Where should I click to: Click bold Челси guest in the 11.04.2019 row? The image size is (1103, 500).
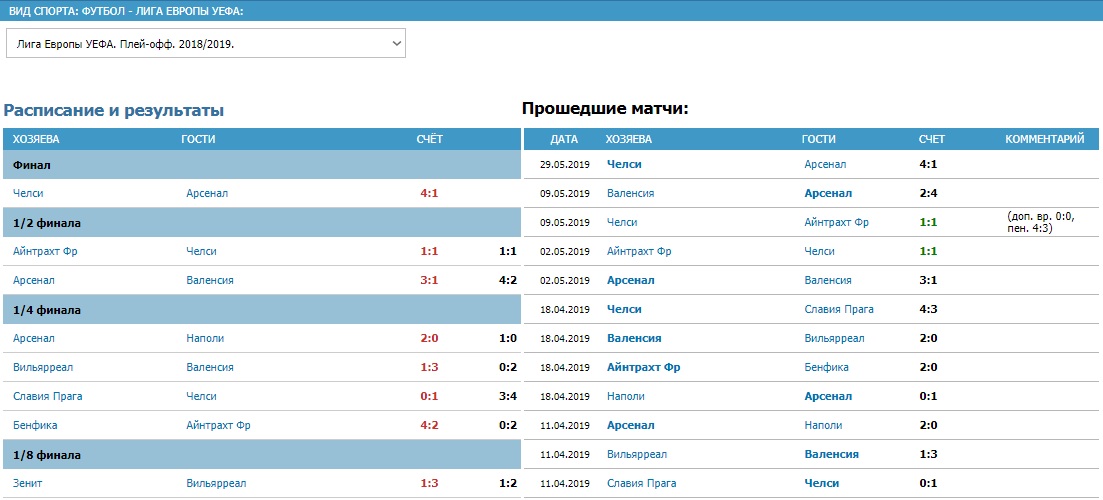pyautogui.click(x=822, y=483)
